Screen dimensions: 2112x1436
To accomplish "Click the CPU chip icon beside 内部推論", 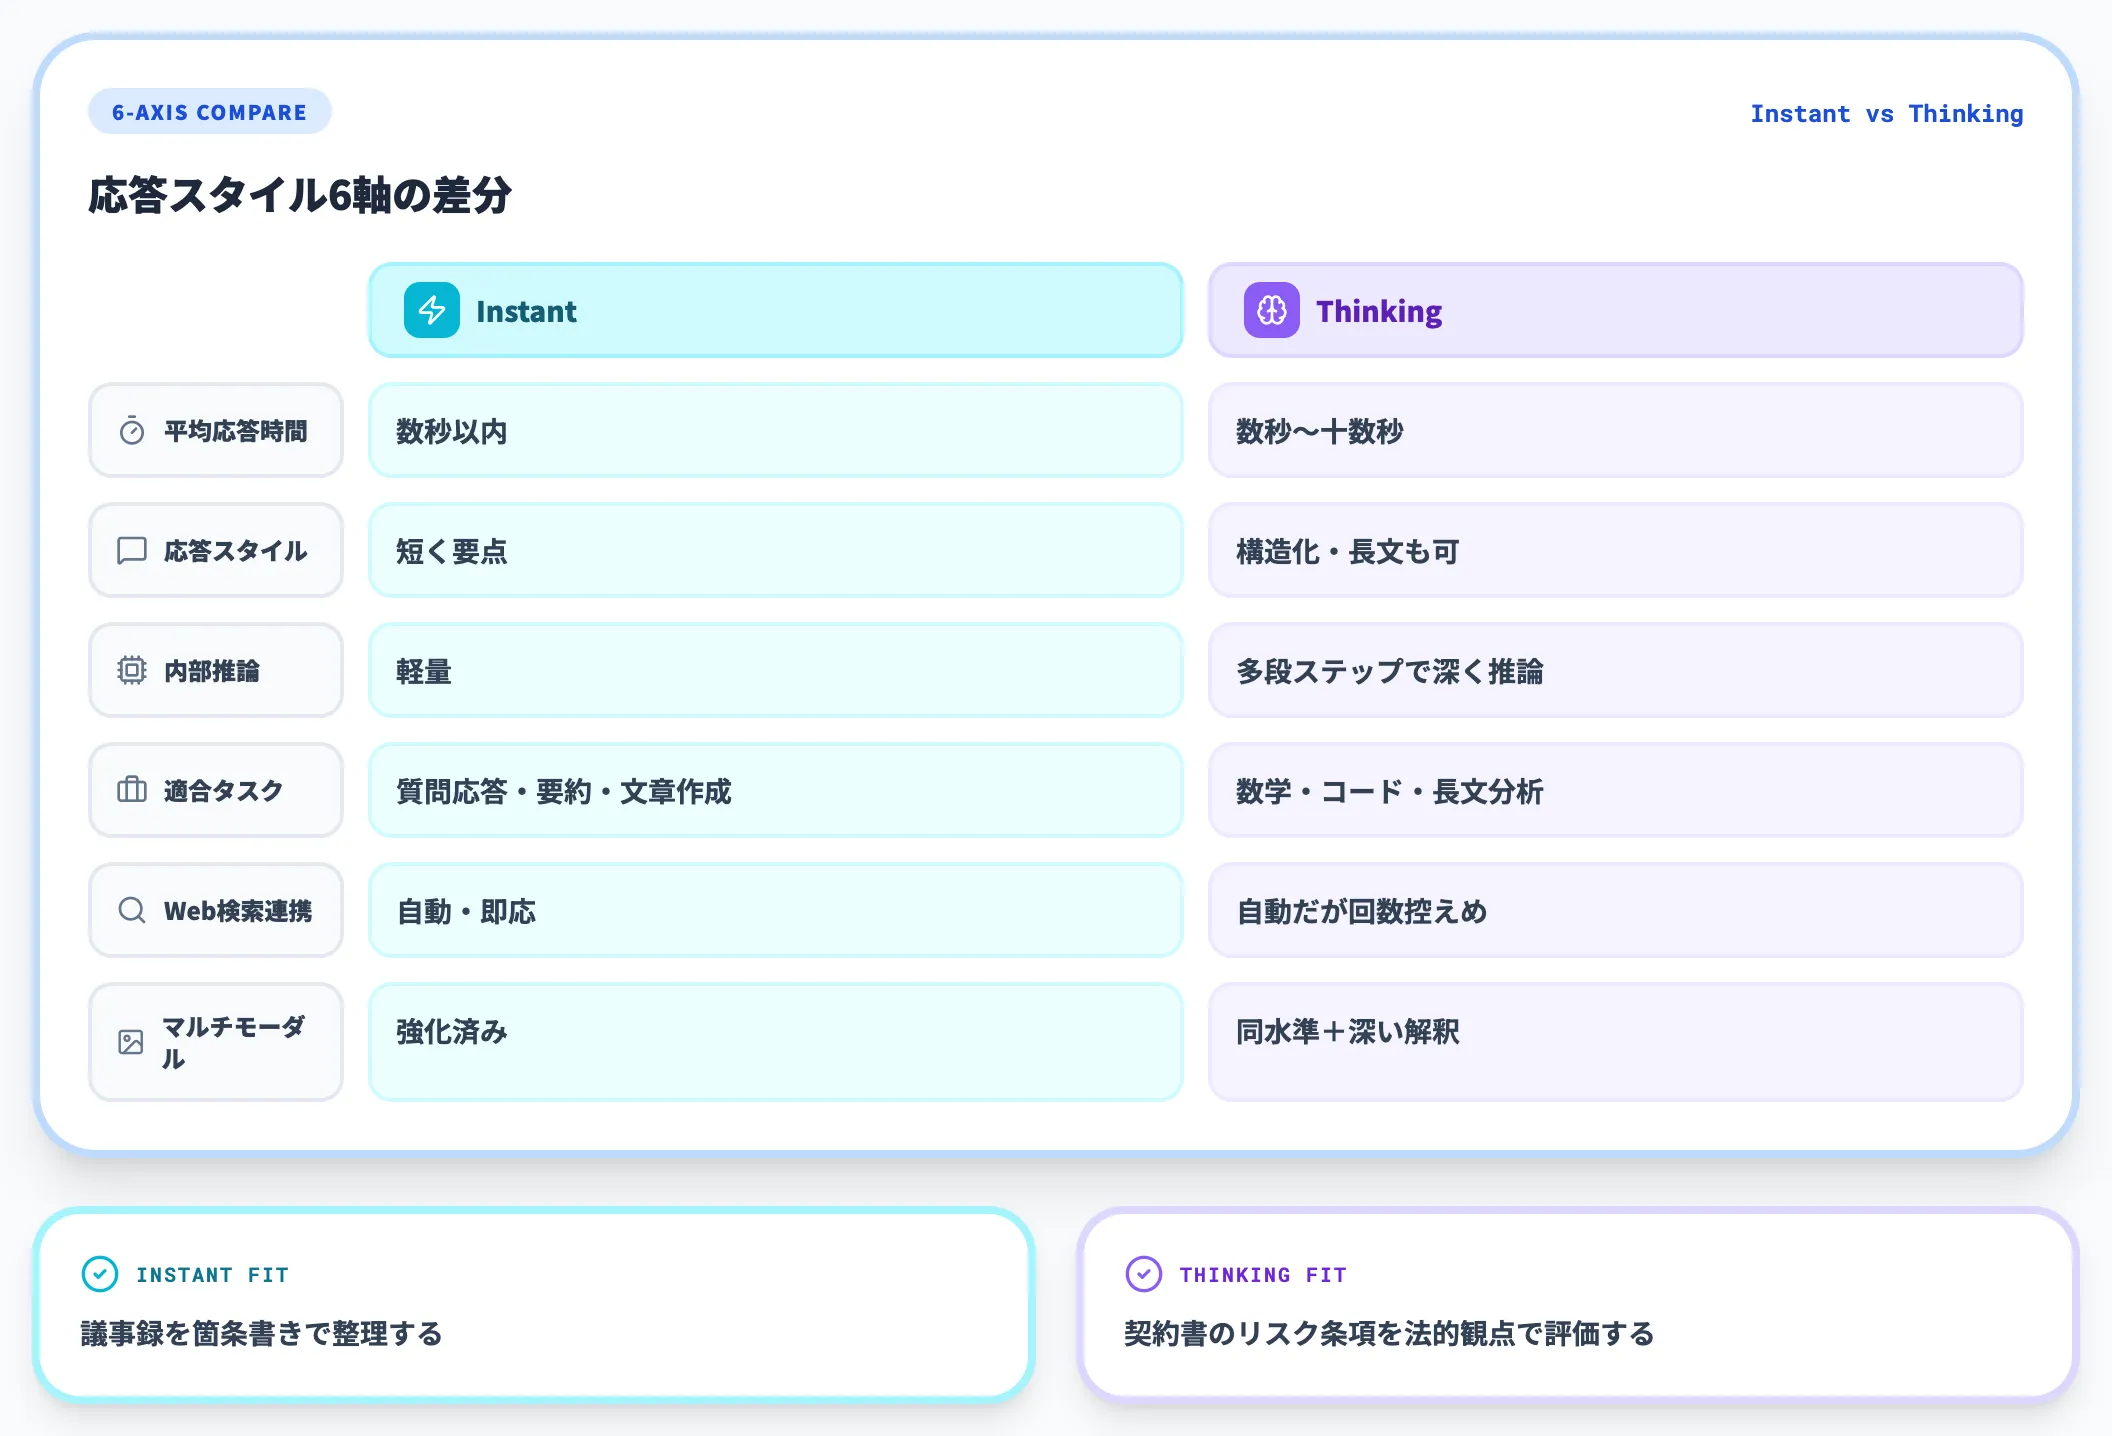I will 132,670.
